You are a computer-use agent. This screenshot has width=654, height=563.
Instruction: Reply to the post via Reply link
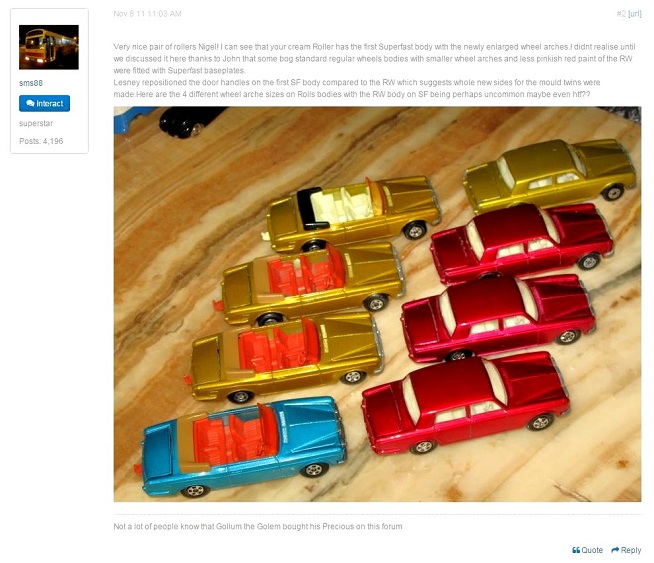pos(626,550)
